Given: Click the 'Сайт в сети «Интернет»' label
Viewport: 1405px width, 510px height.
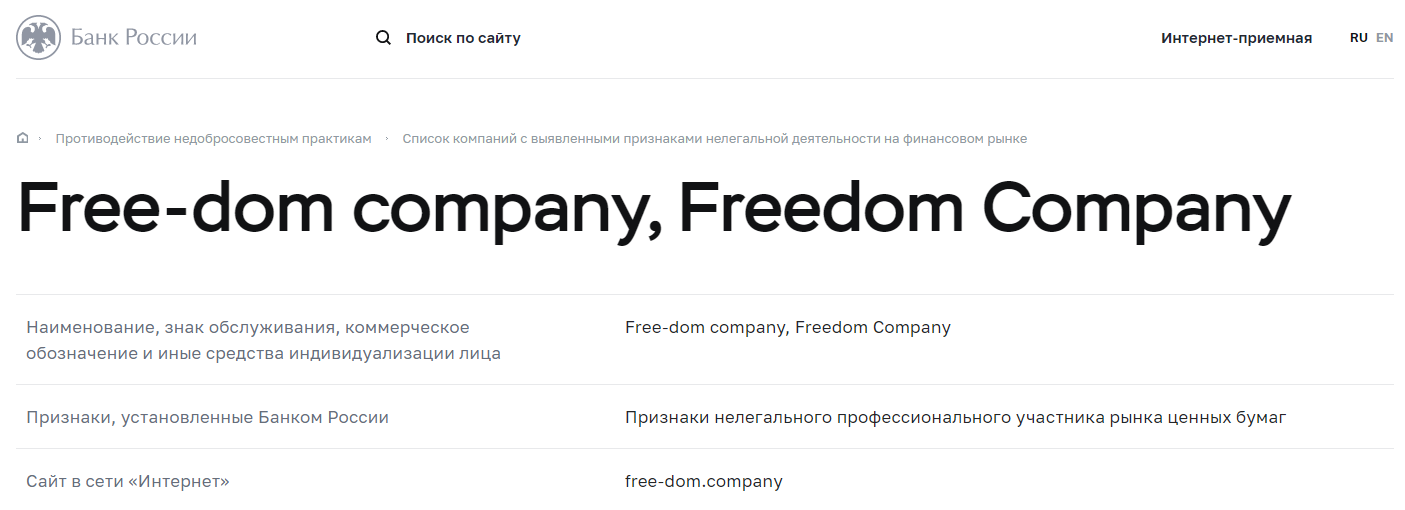Looking at the screenshot, I should tap(128, 481).
